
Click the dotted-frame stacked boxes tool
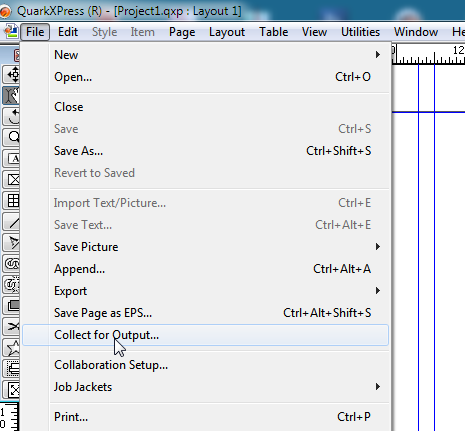tap(12, 369)
